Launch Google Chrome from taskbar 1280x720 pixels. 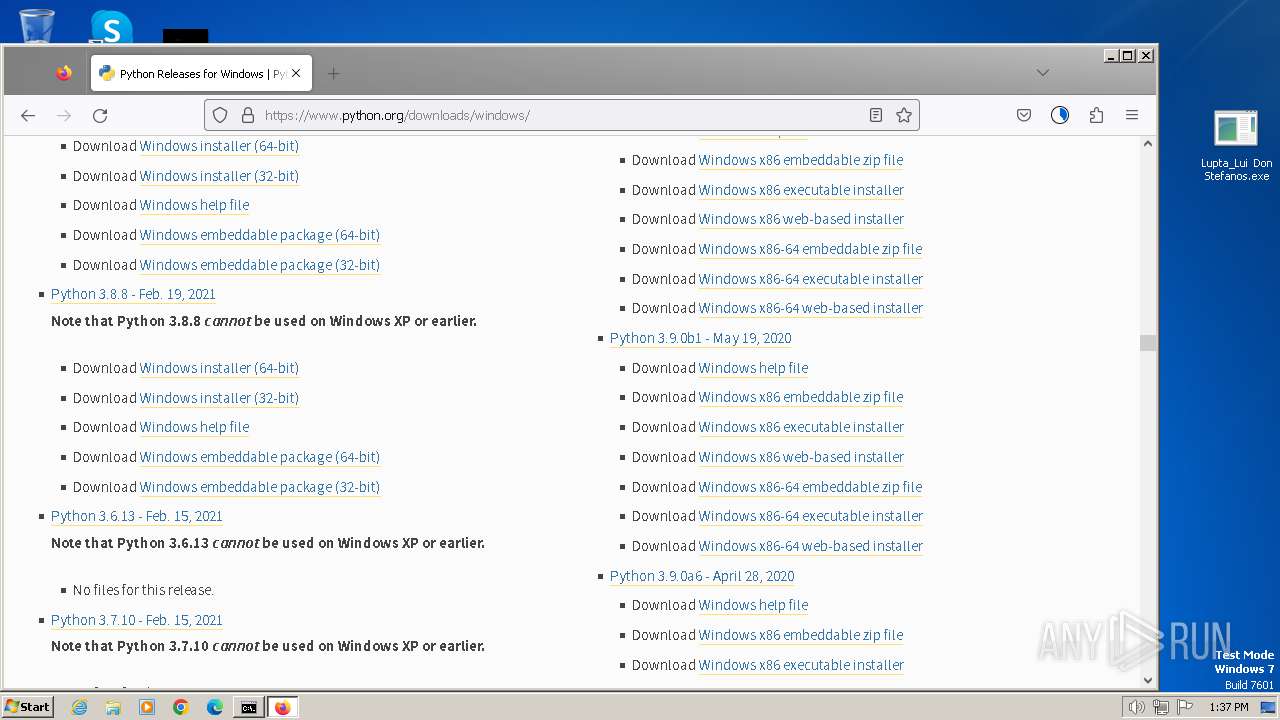click(x=181, y=707)
